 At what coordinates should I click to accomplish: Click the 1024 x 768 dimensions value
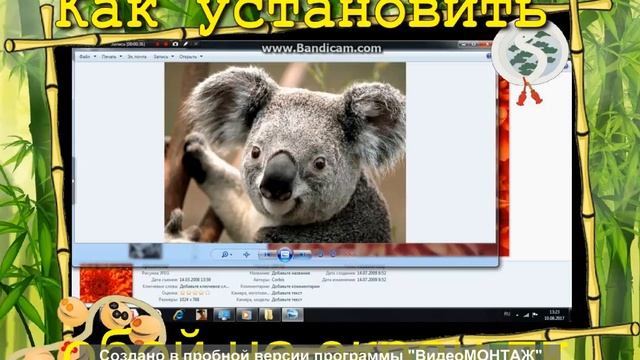point(189,300)
